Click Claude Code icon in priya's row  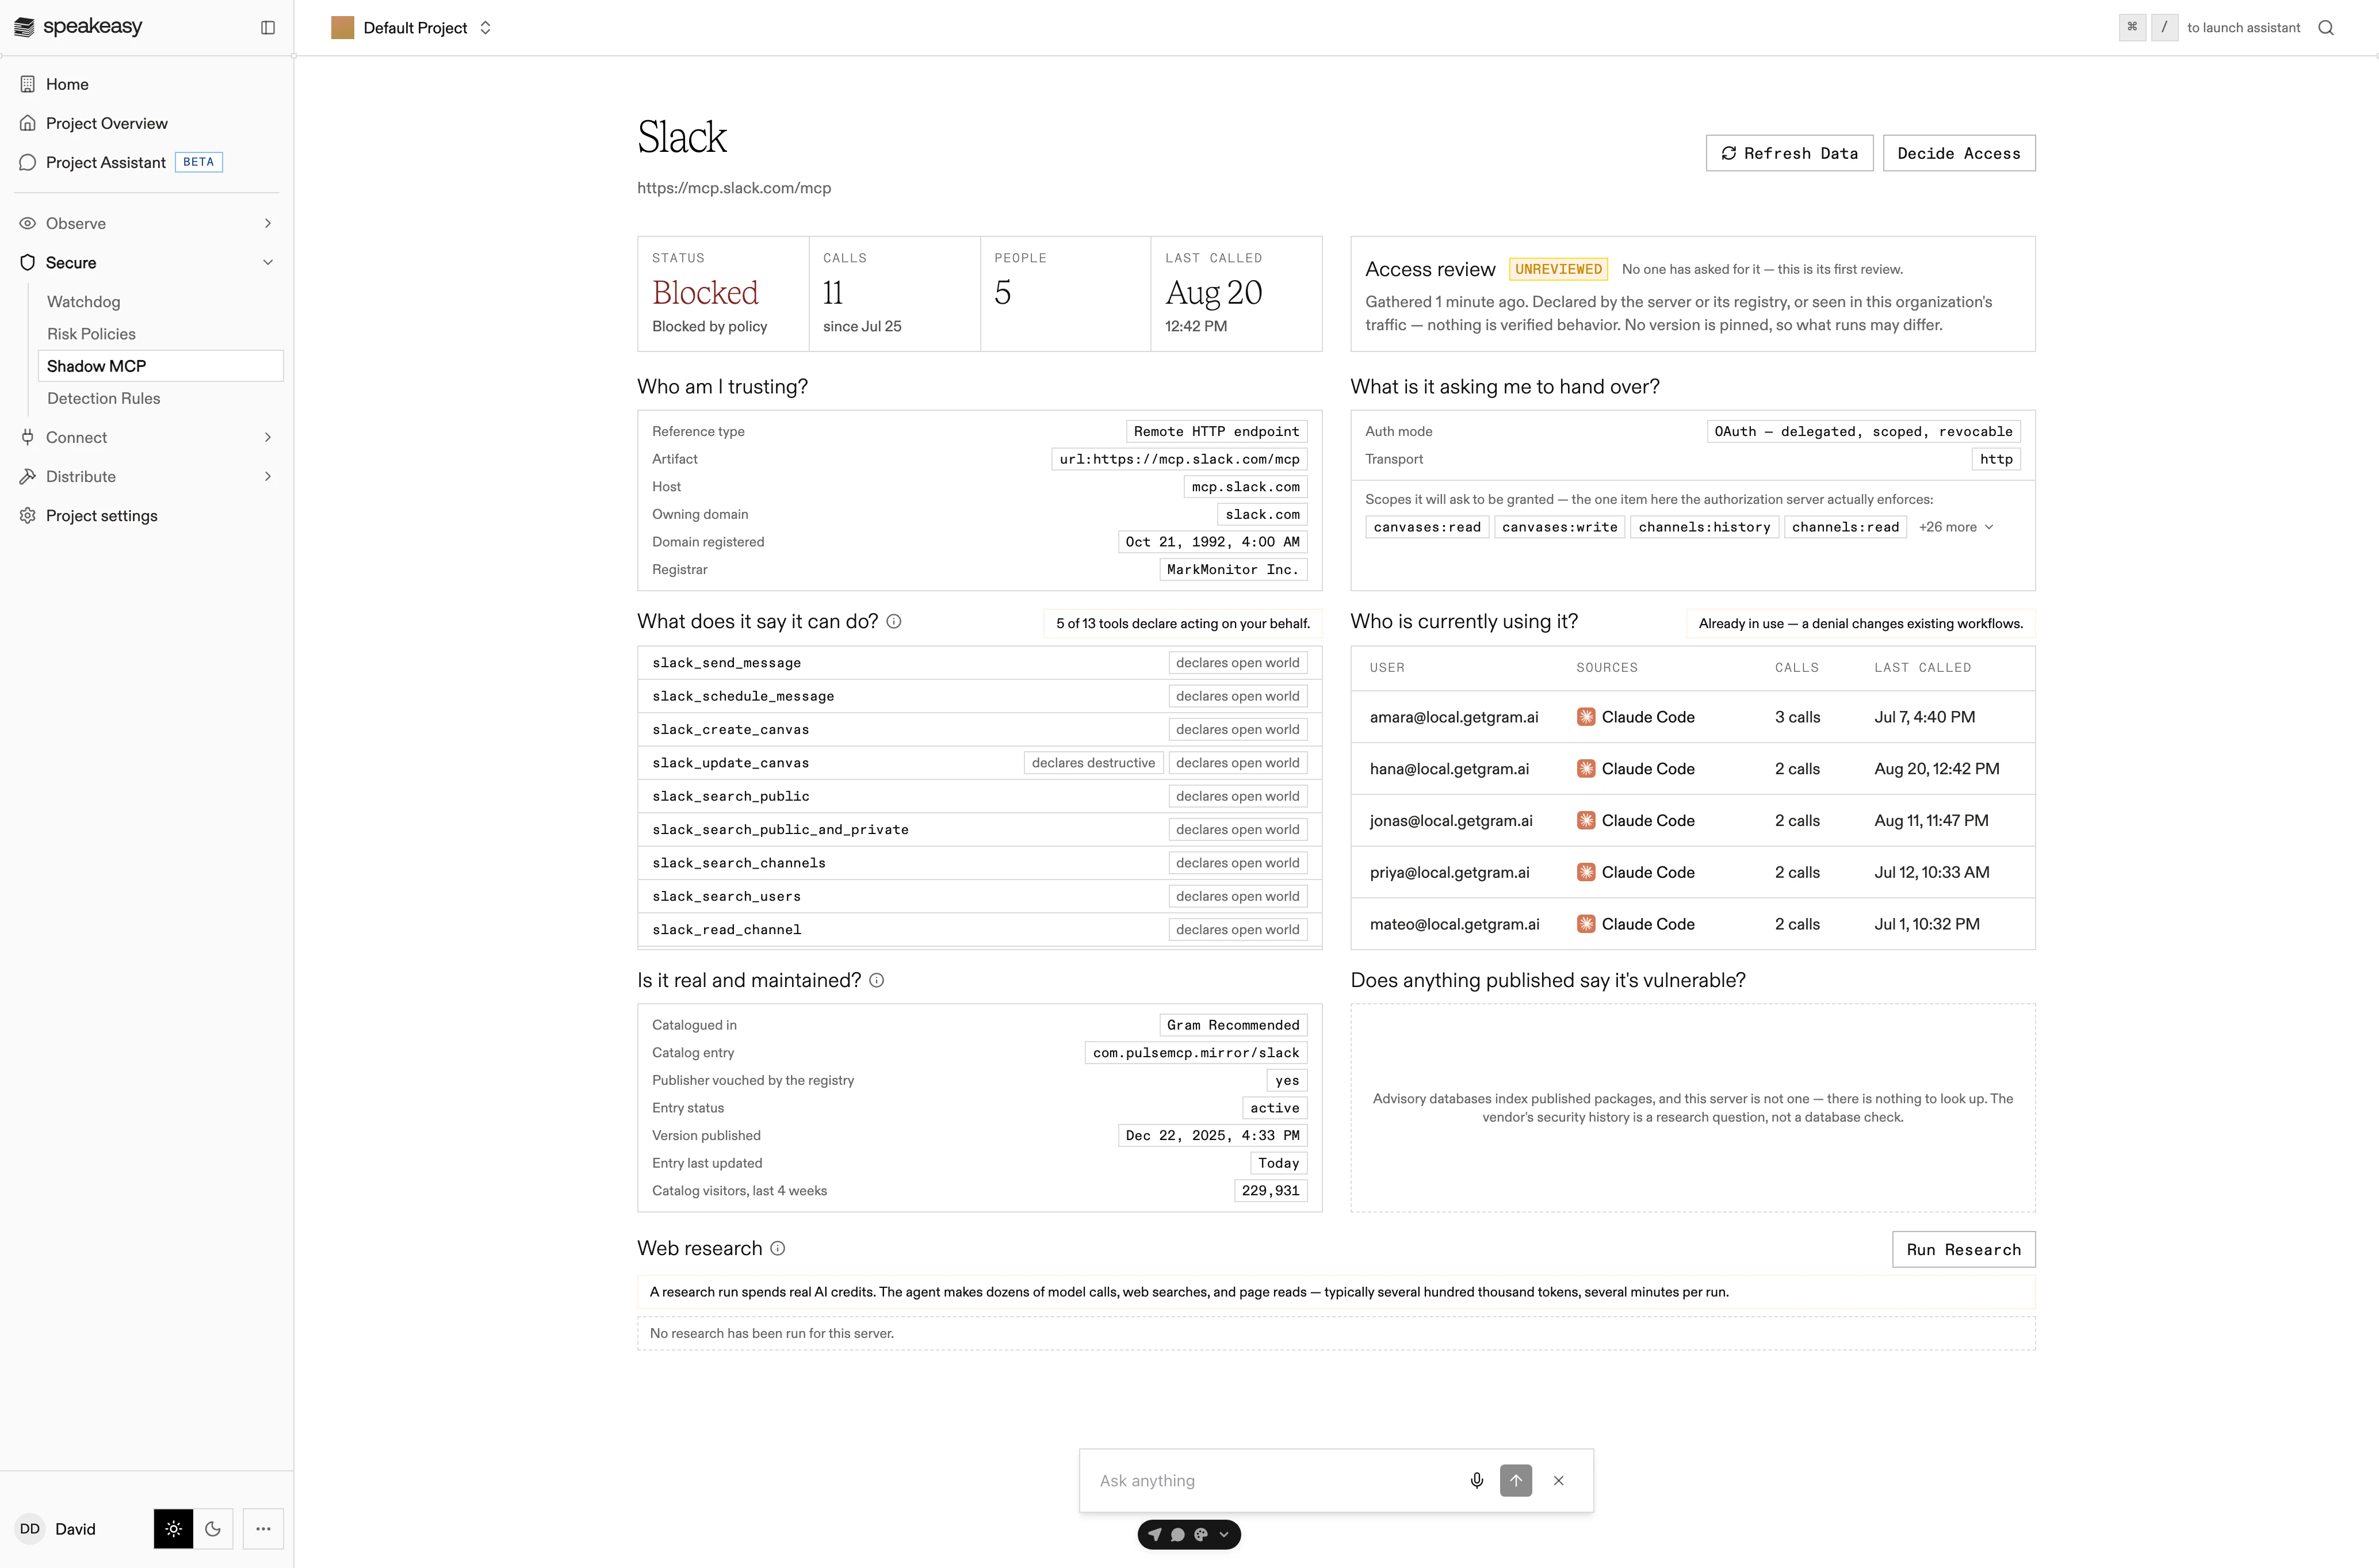tap(1586, 872)
